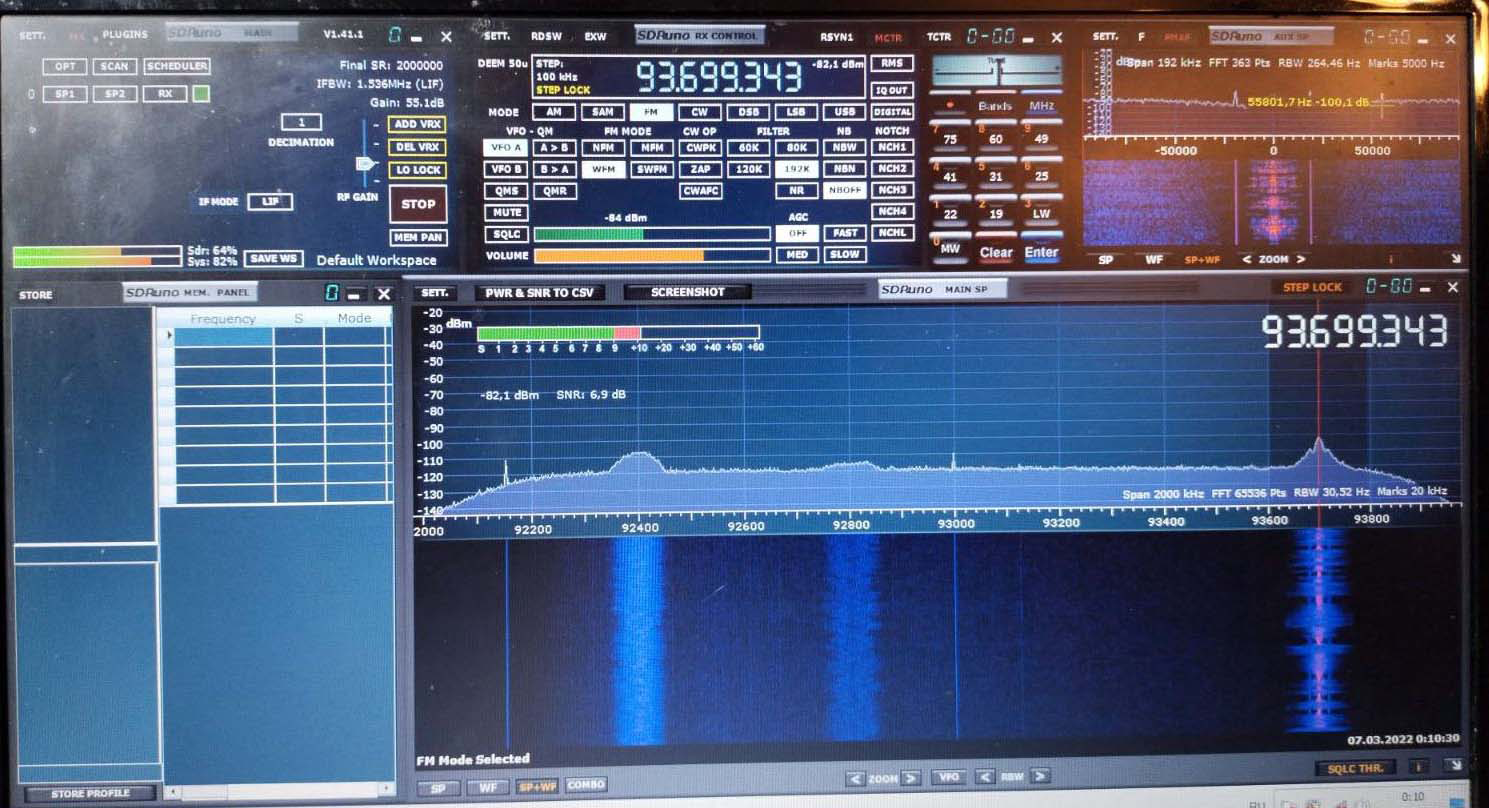Screen dimensions: 1489x808
Task: Select the MW band key
Action: click(950, 248)
